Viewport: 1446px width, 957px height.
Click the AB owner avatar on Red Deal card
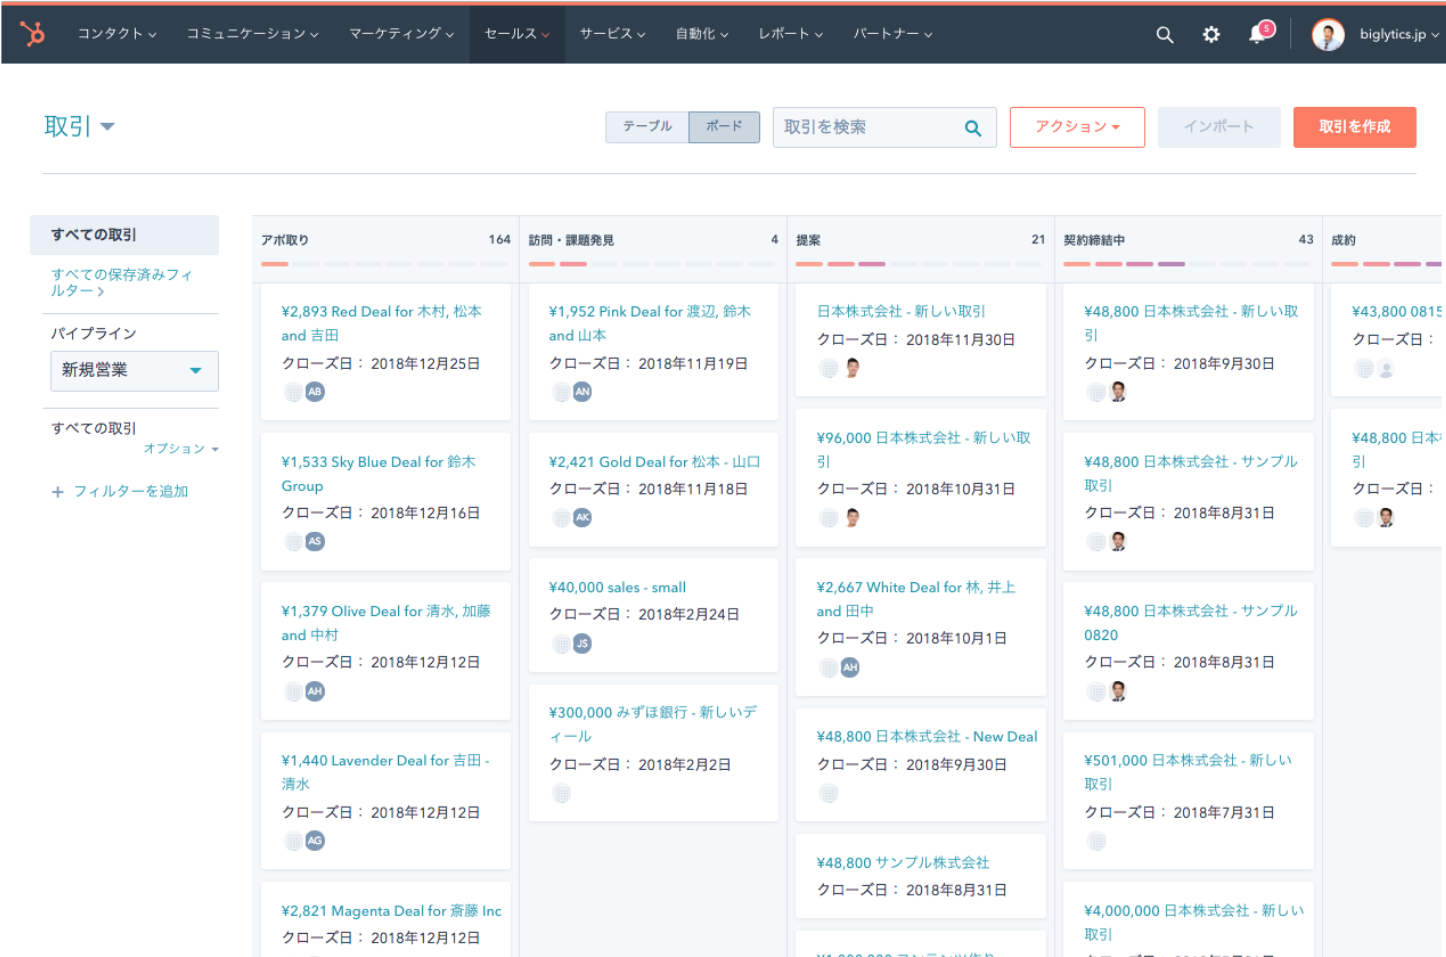315,392
